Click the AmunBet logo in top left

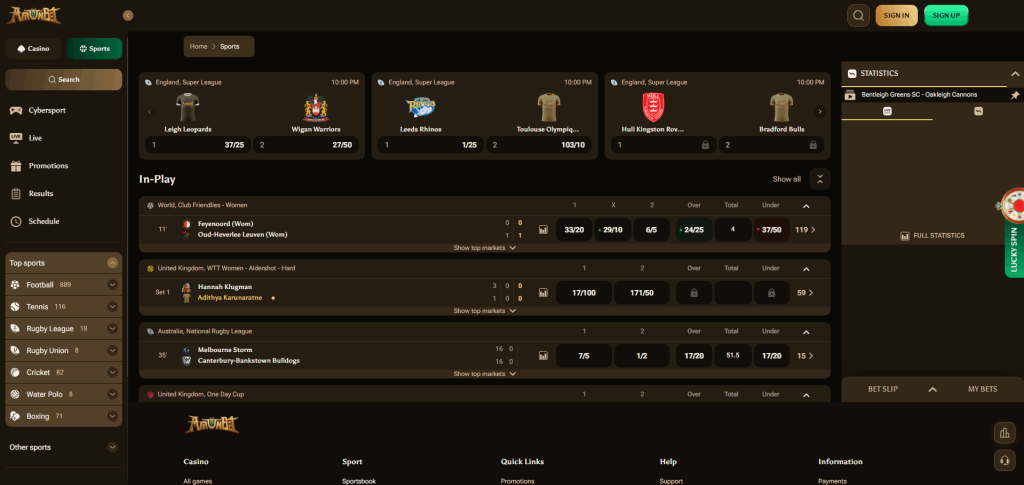tap(34, 15)
